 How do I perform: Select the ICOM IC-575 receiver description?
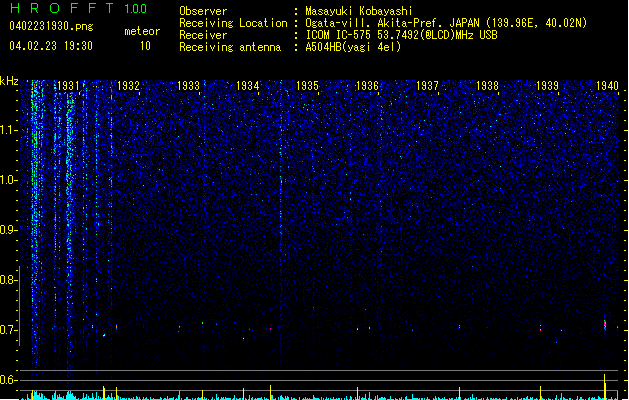point(401,35)
